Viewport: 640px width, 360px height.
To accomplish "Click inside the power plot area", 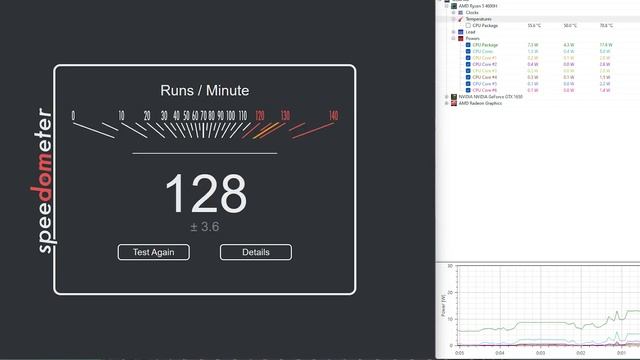I will [x=548, y=306].
